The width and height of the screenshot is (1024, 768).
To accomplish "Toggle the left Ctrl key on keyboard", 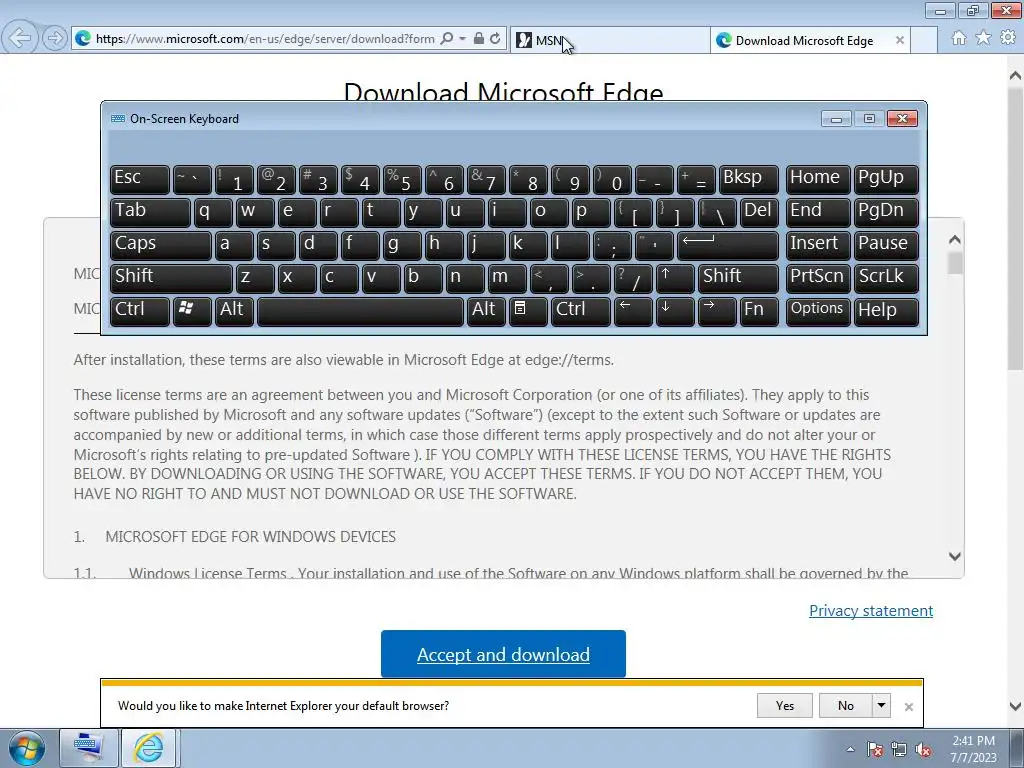I will pyautogui.click(x=139, y=311).
